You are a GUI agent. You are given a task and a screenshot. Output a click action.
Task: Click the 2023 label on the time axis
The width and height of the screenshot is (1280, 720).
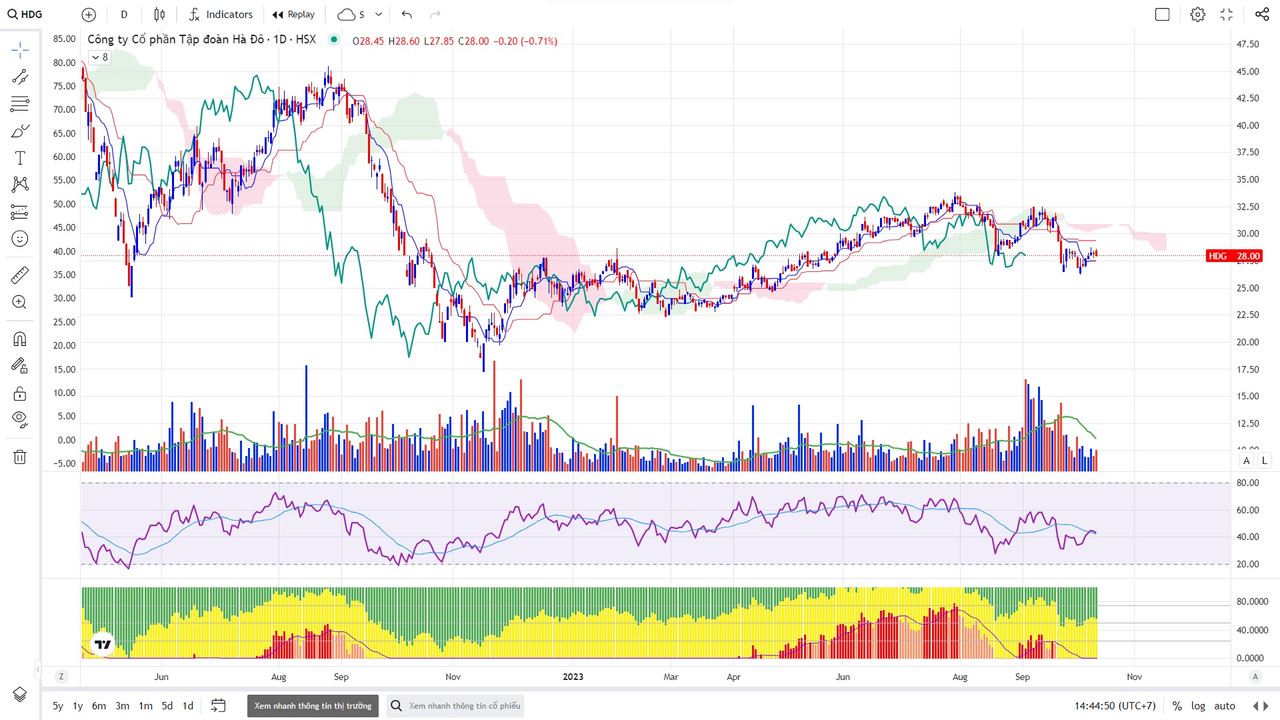tap(573, 677)
